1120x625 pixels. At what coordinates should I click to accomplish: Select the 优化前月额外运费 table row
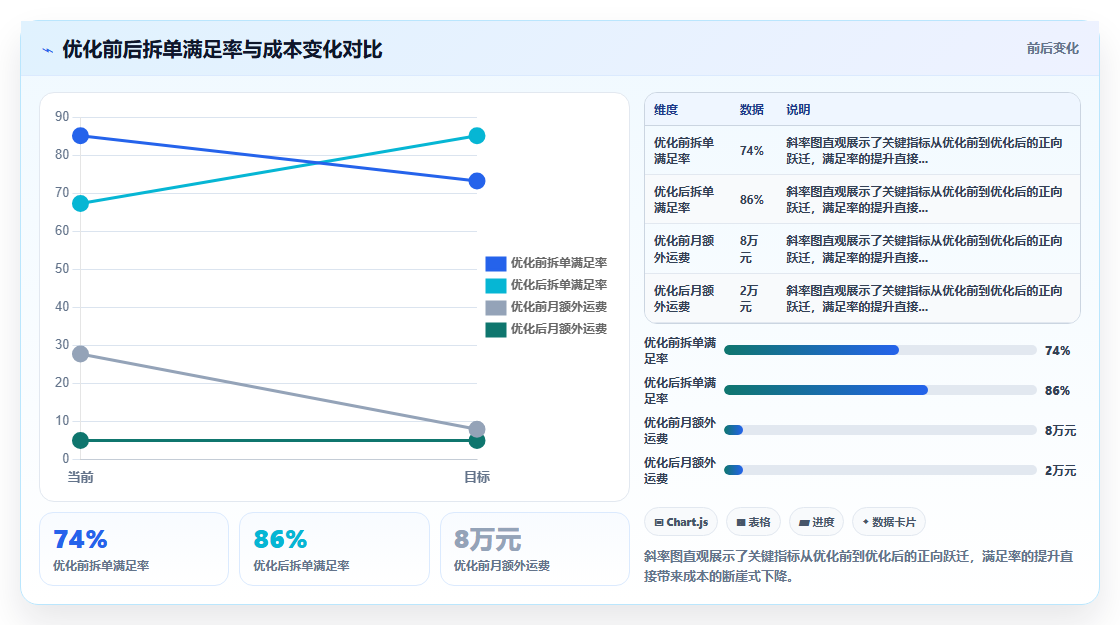tap(862, 249)
